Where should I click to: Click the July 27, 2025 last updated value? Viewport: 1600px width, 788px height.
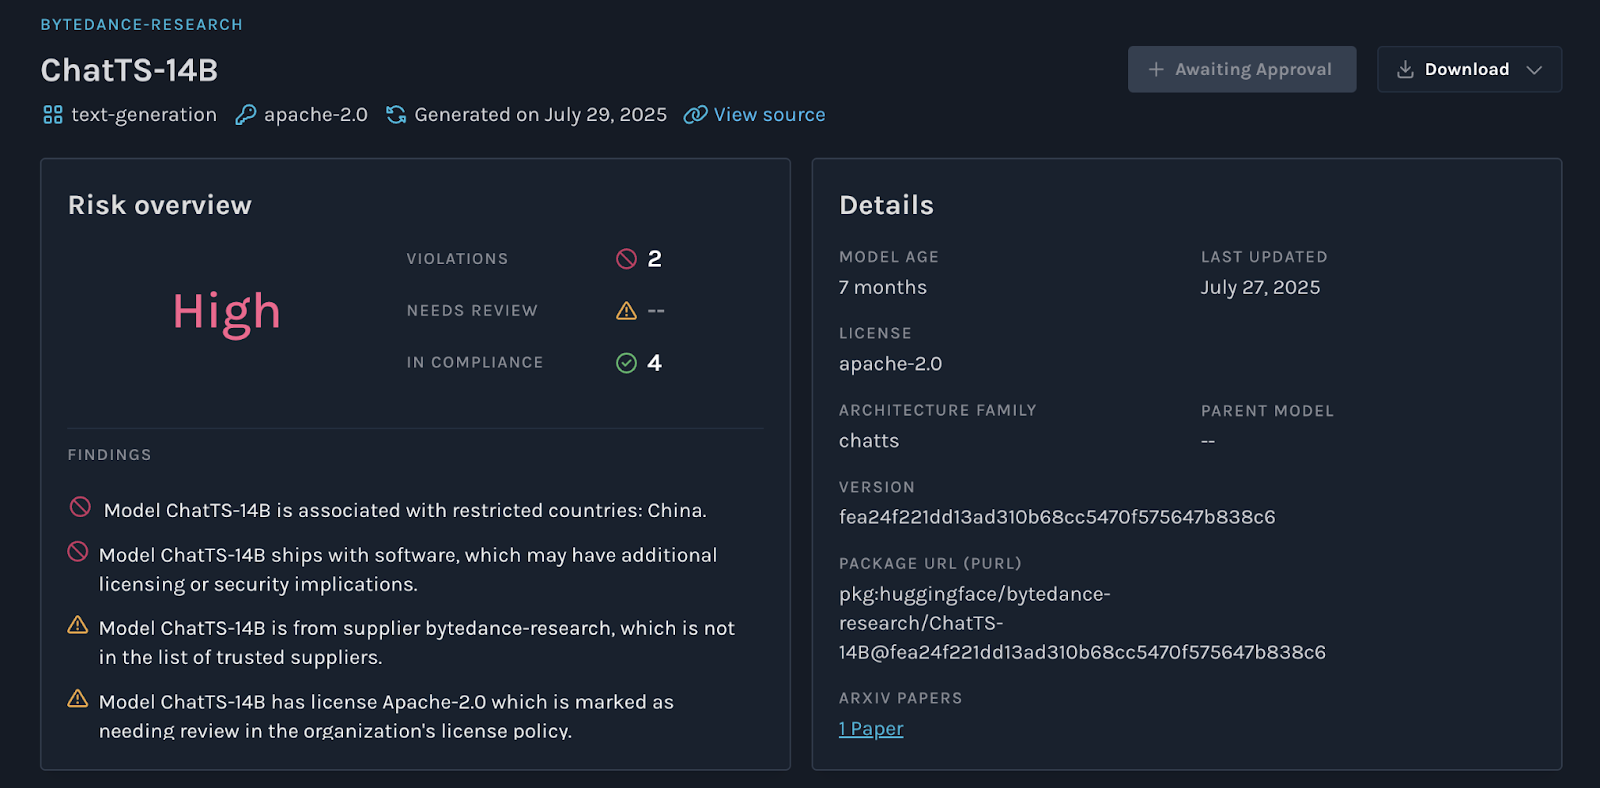tap(1260, 288)
